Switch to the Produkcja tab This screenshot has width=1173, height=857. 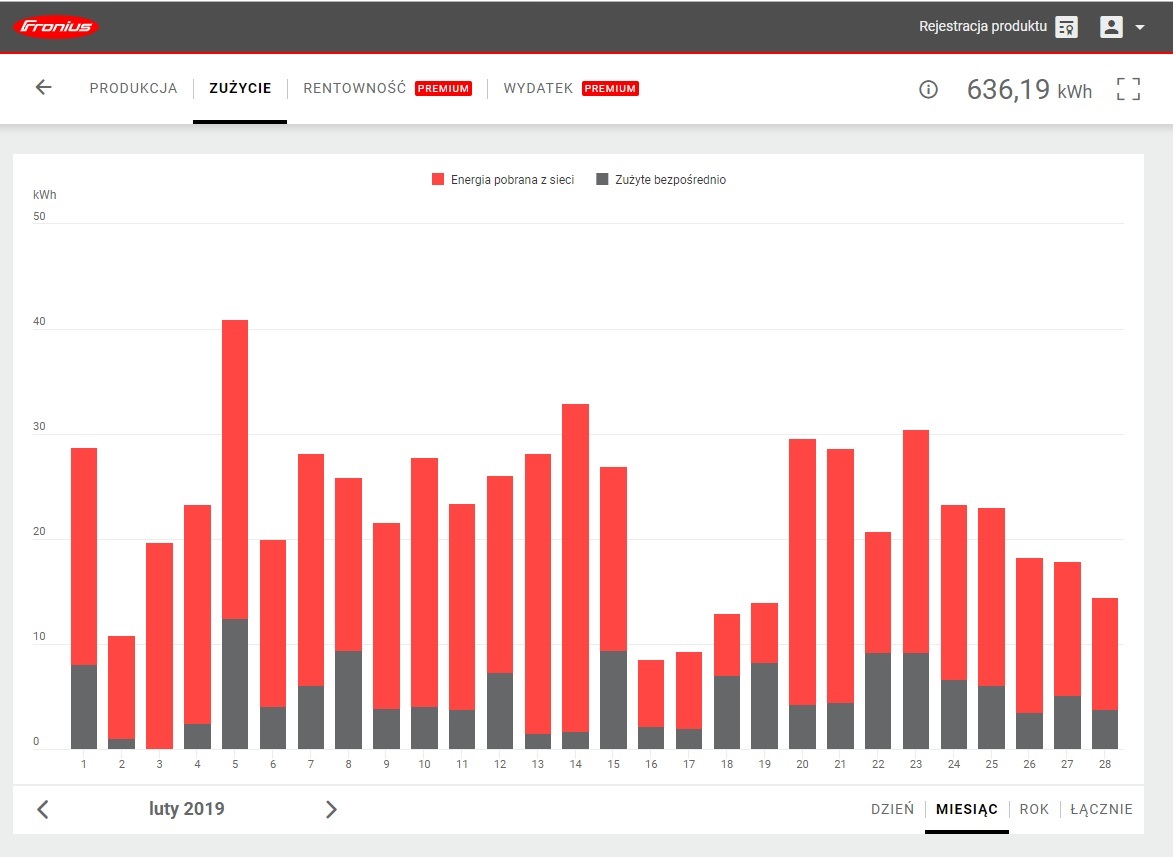pos(133,88)
